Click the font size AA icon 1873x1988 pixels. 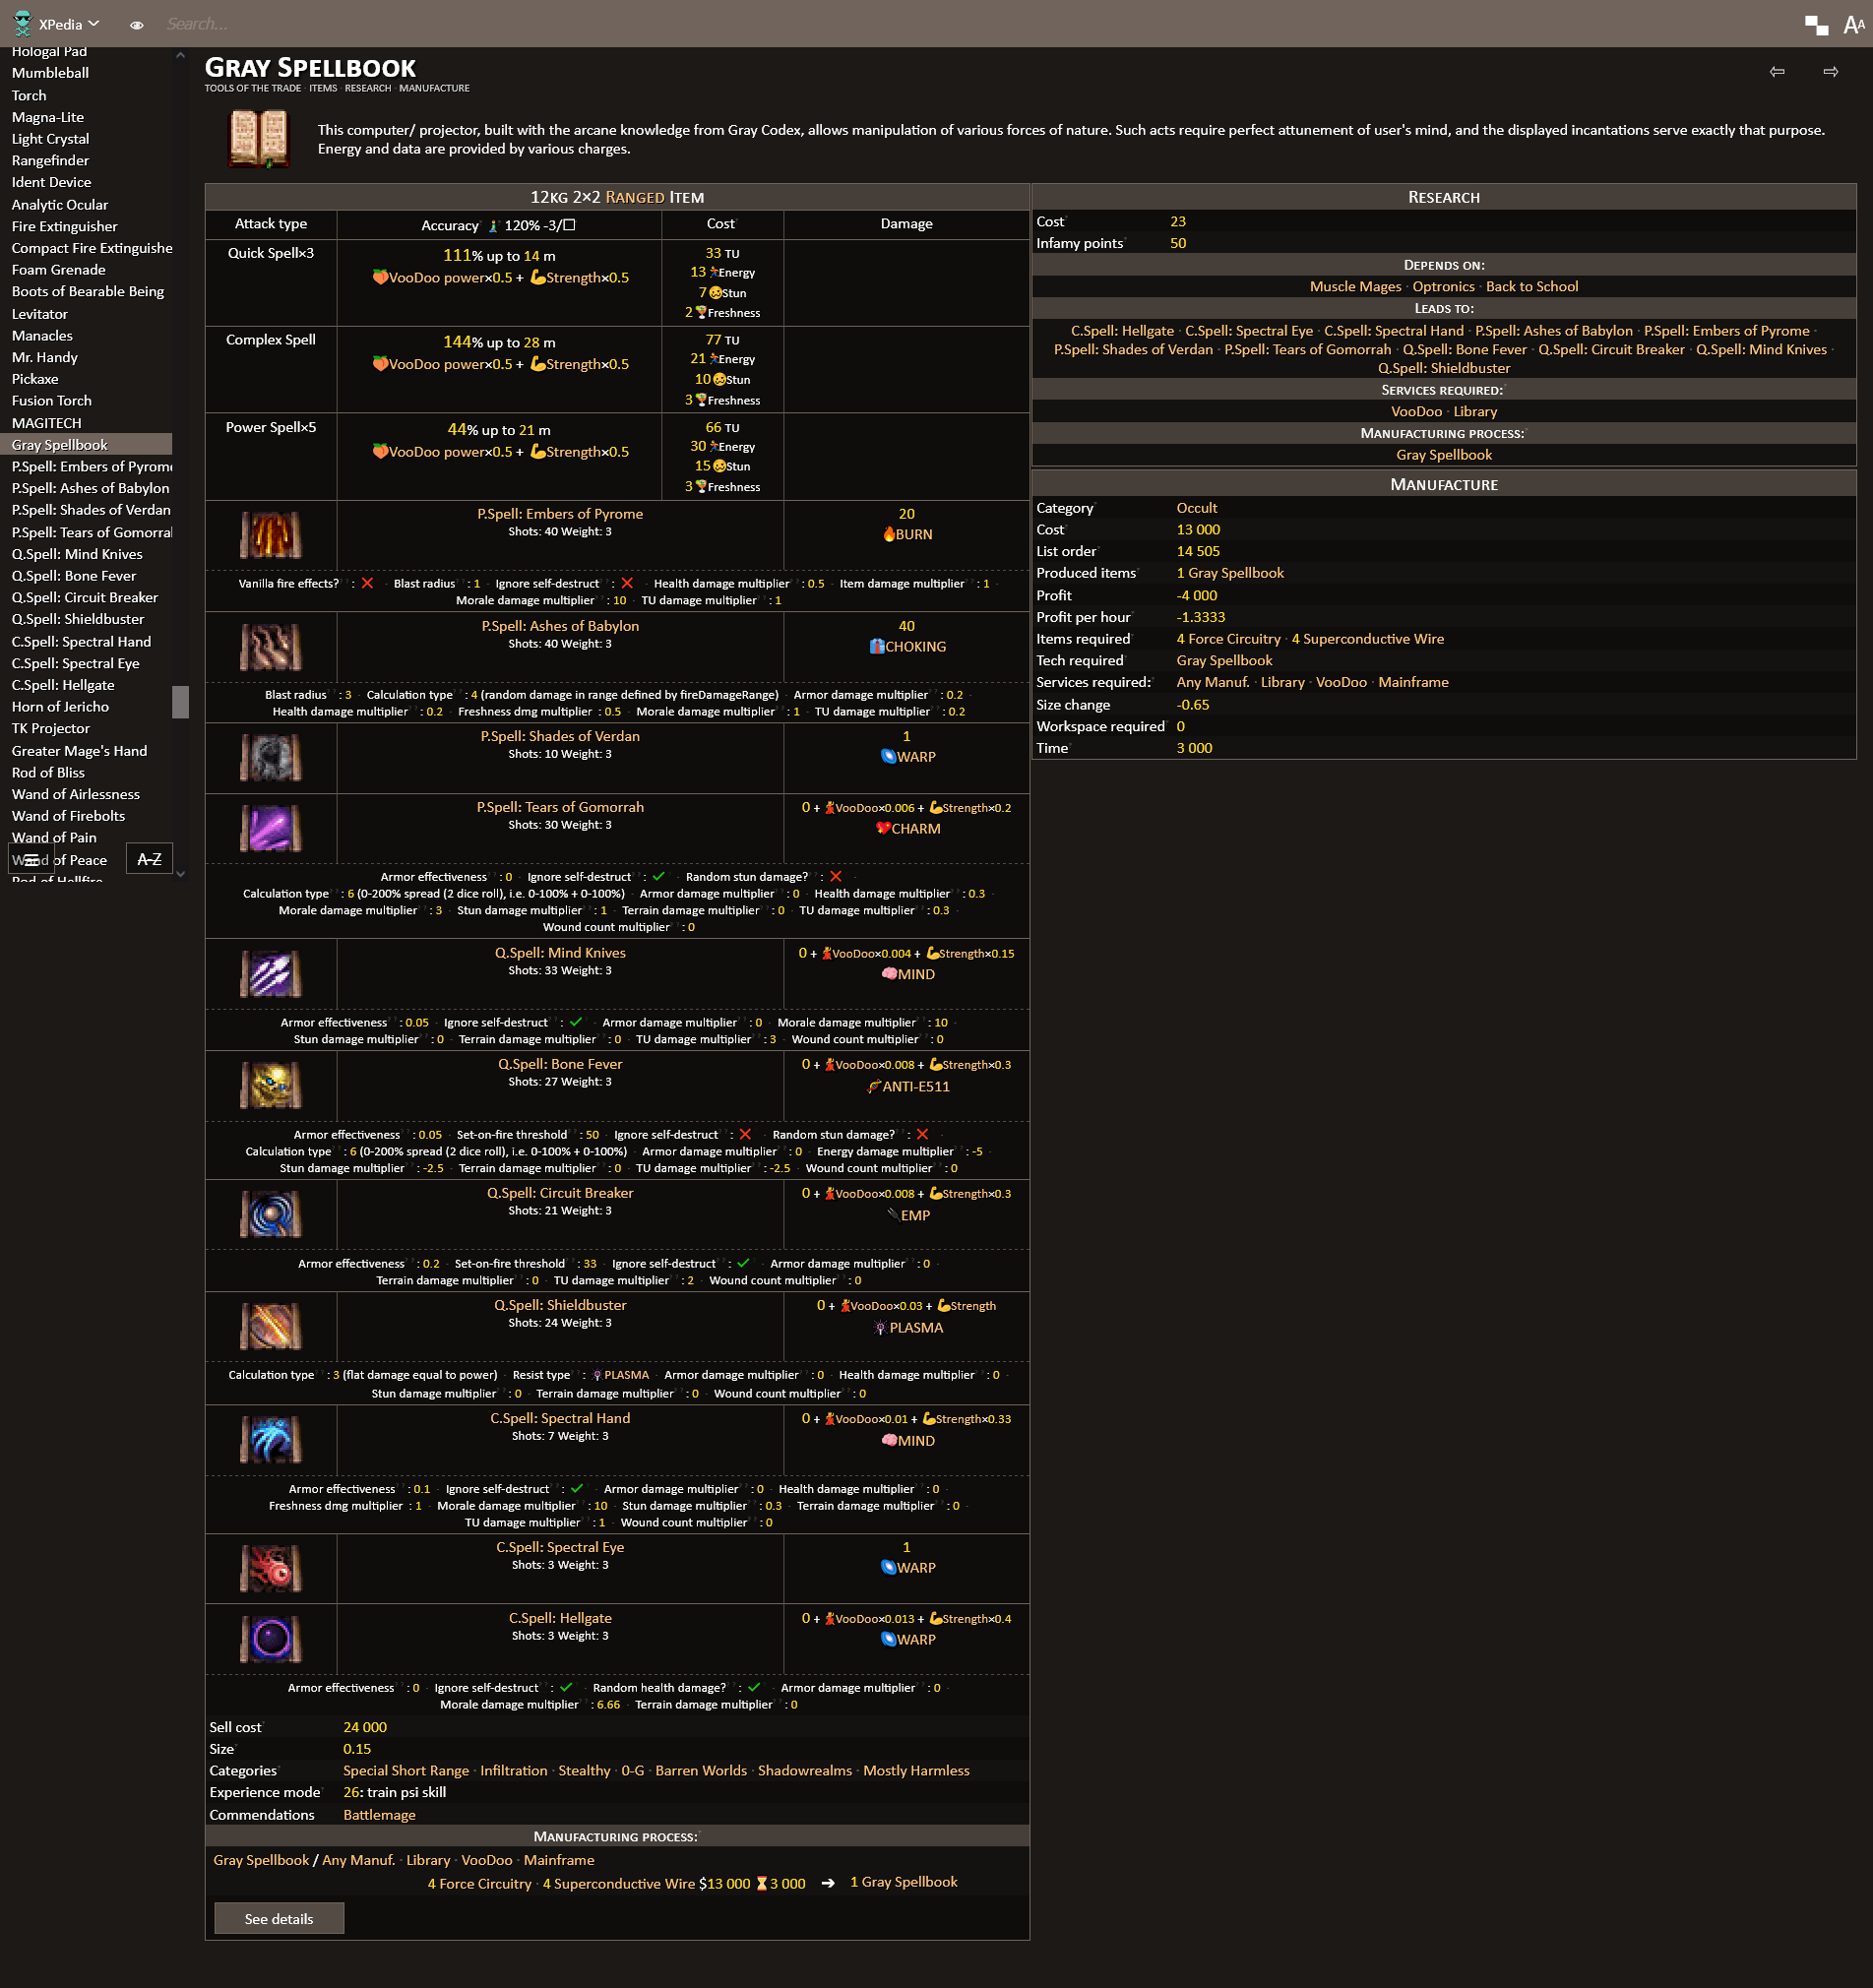click(x=1853, y=25)
